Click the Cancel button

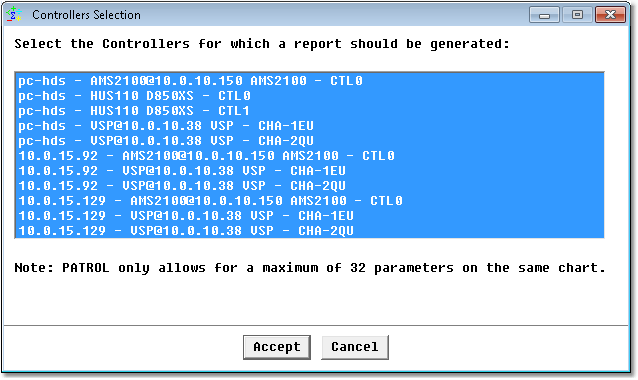pyautogui.click(x=355, y=347)
